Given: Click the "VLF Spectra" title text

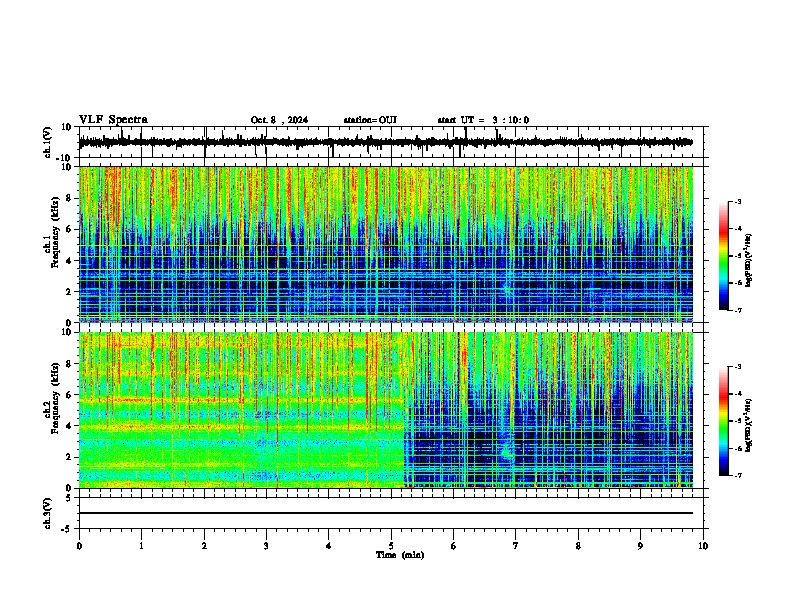Looking at the screenshot, I should pos(113,120).
